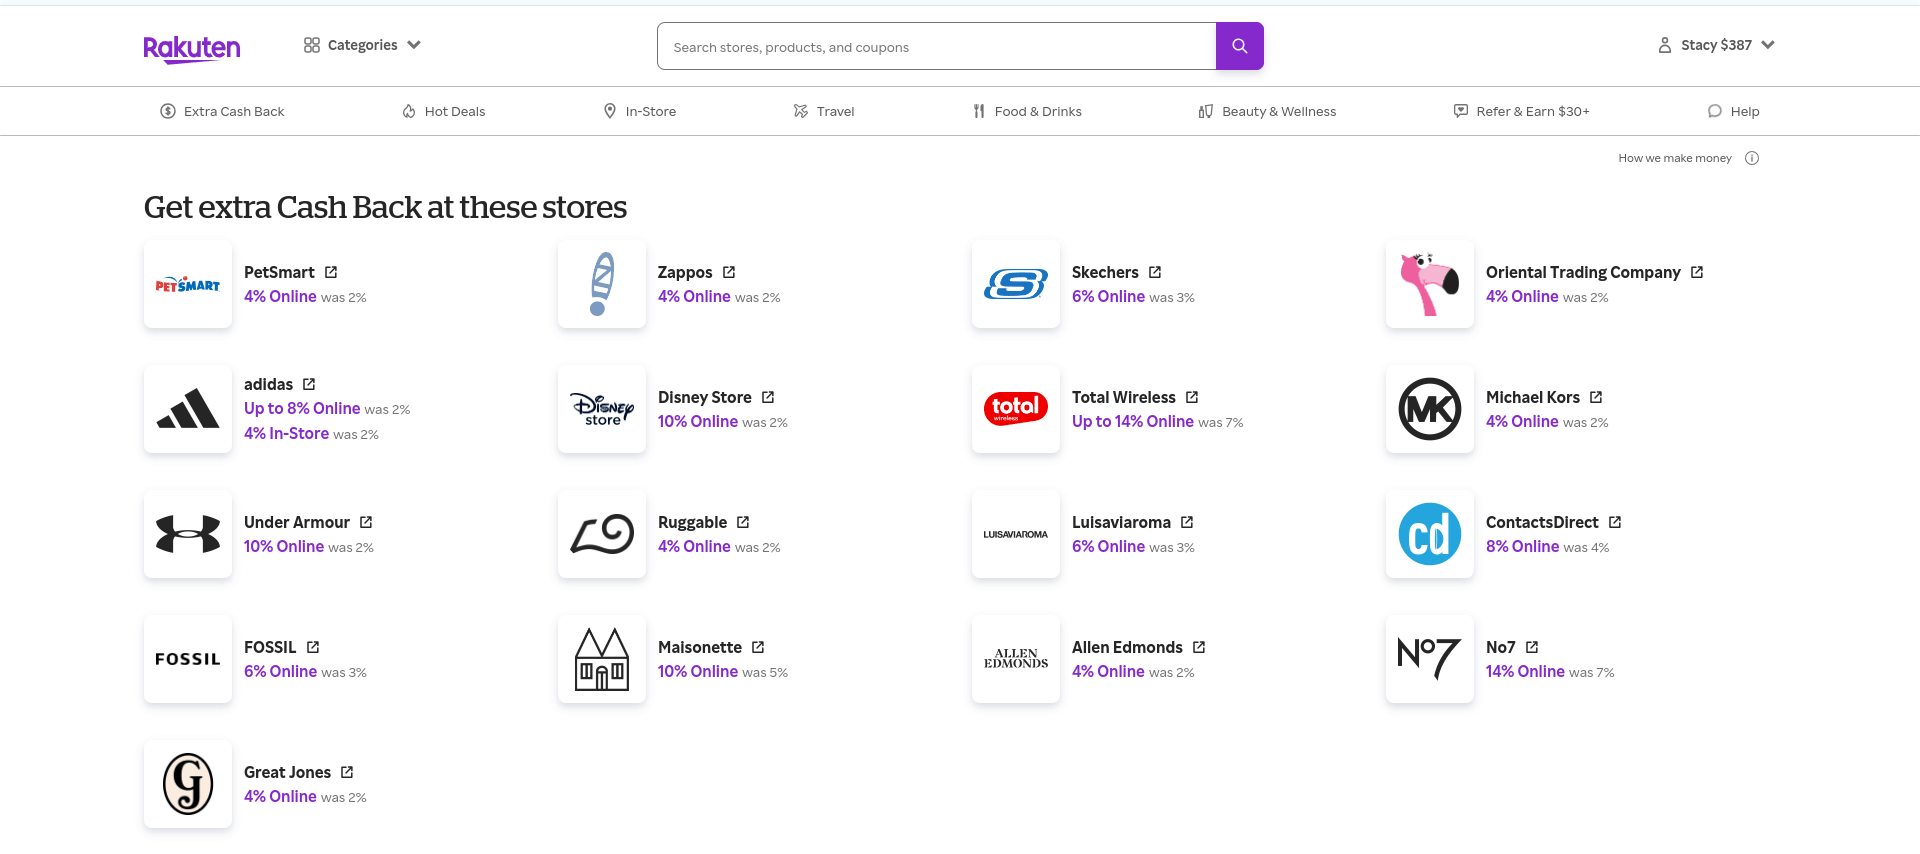Expand the Categories dropdown
Screen dimensions: 1920x854
[362, 45]
